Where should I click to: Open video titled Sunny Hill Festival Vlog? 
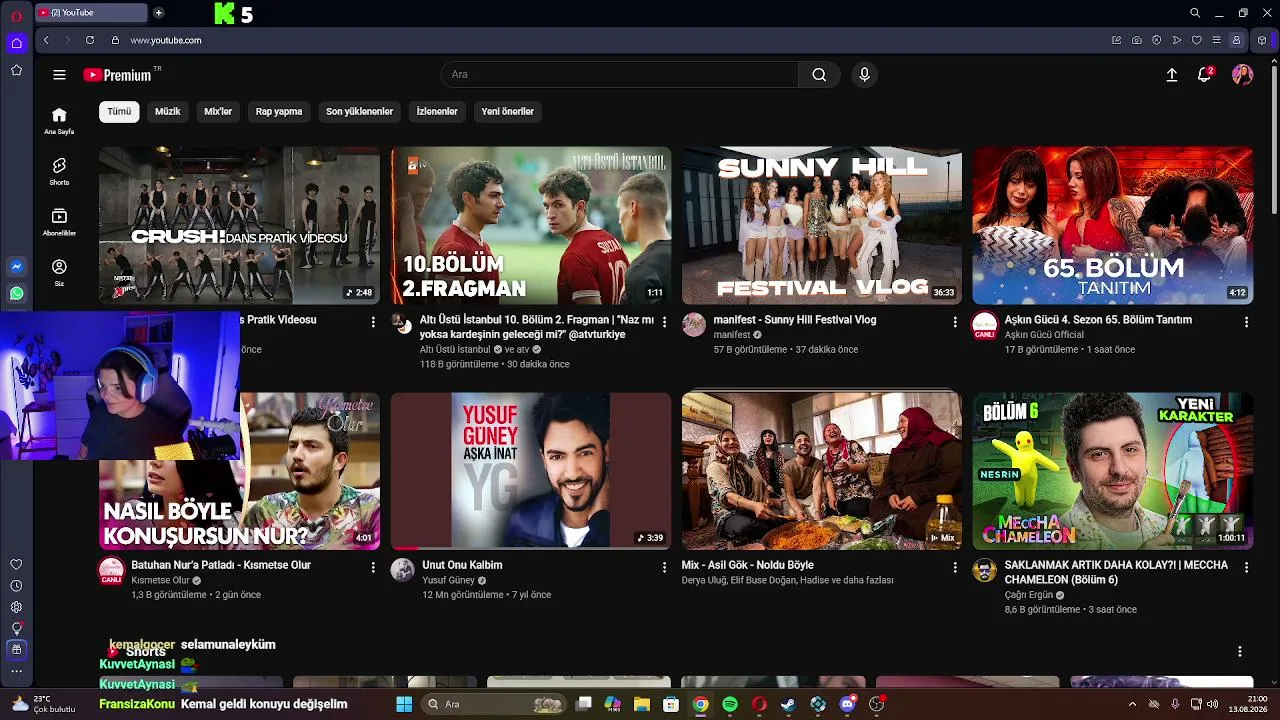pyautogui.click(x=795, y=320)
